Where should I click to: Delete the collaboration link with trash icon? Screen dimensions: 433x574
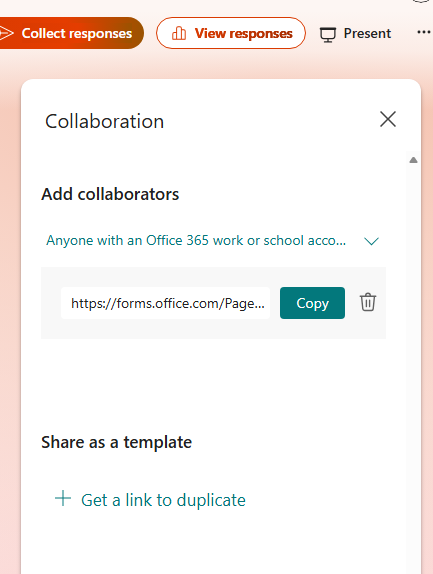click(368, 302)
